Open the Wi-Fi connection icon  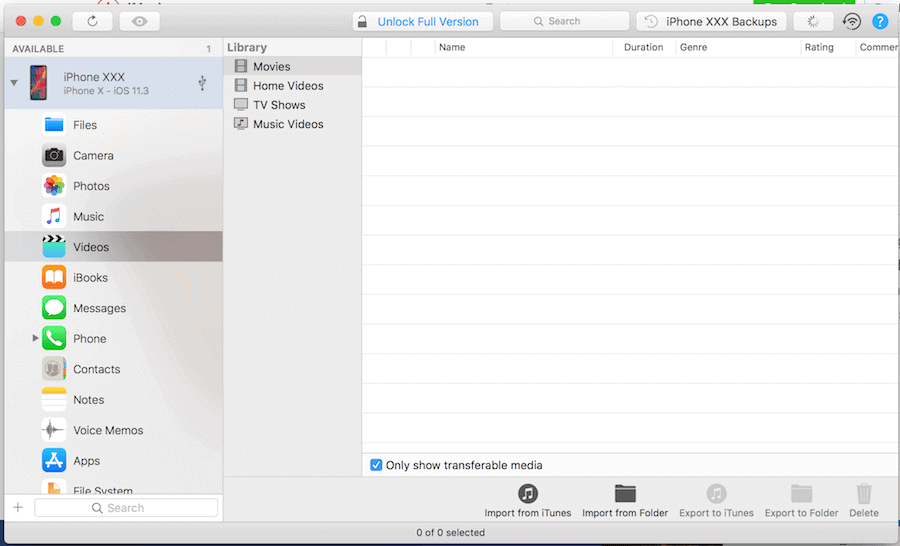[852, 22]
